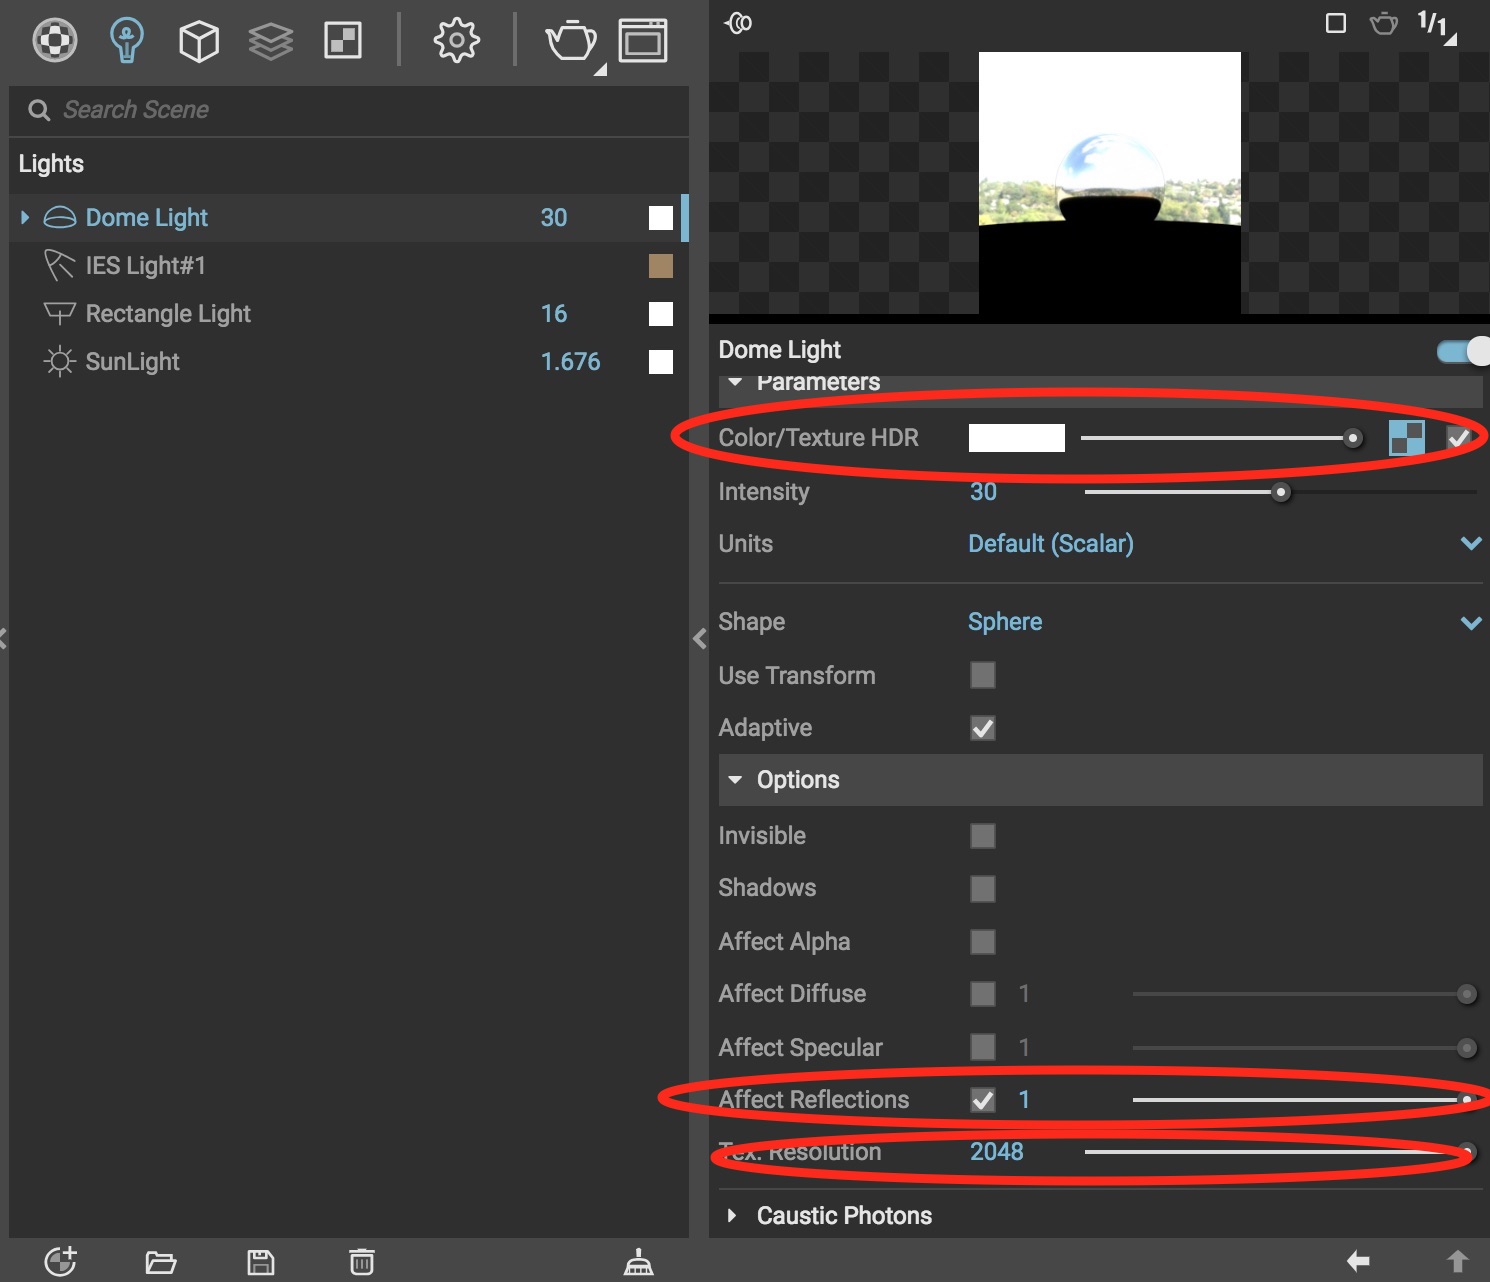Image resolution: width=1490 pixels, height=1282 pixels.
Task: Open the Materials tab icon
Action: click(54, 41)
